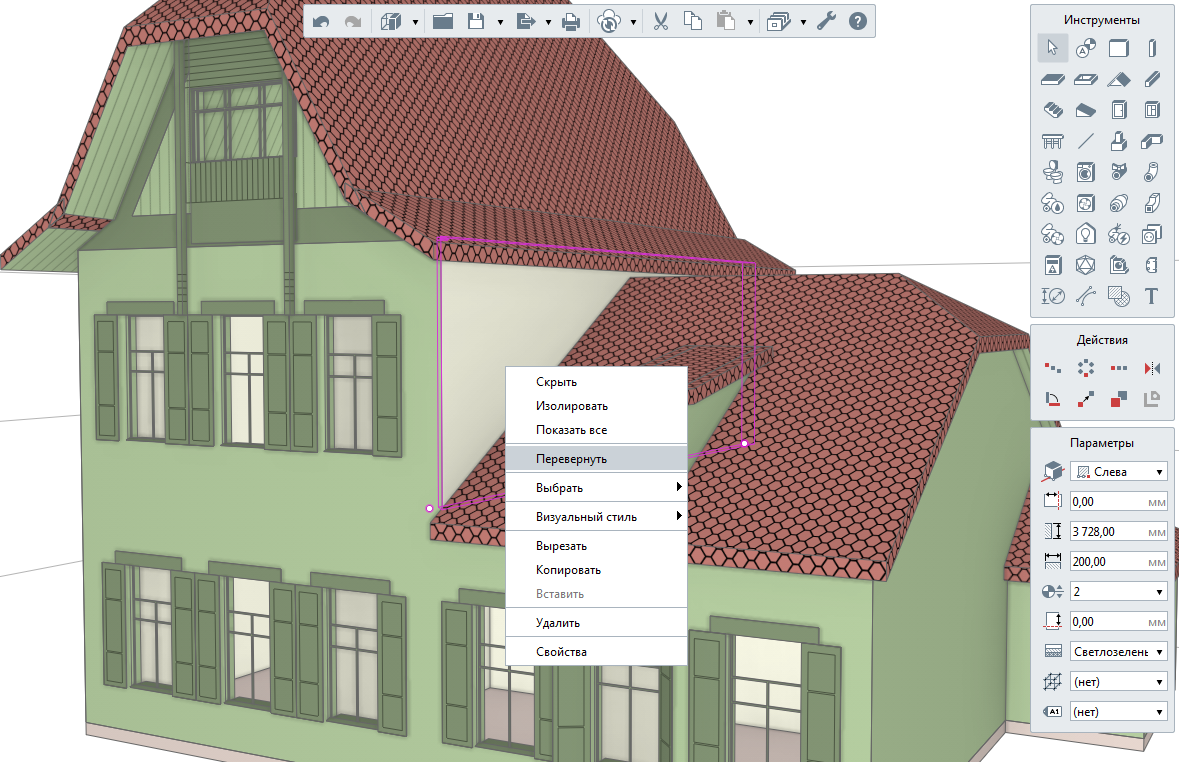This screenshot has height=762, width=1179.
Task: Expand the Paste options dropdown arrow
Action: pos(750,23)
